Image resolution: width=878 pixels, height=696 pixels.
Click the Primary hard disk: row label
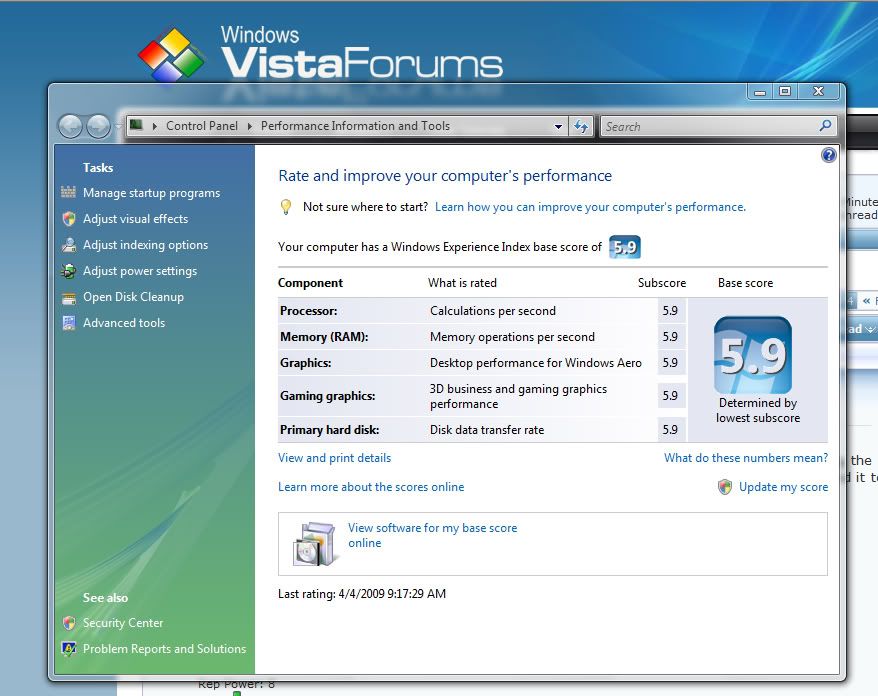pos(330,429)
